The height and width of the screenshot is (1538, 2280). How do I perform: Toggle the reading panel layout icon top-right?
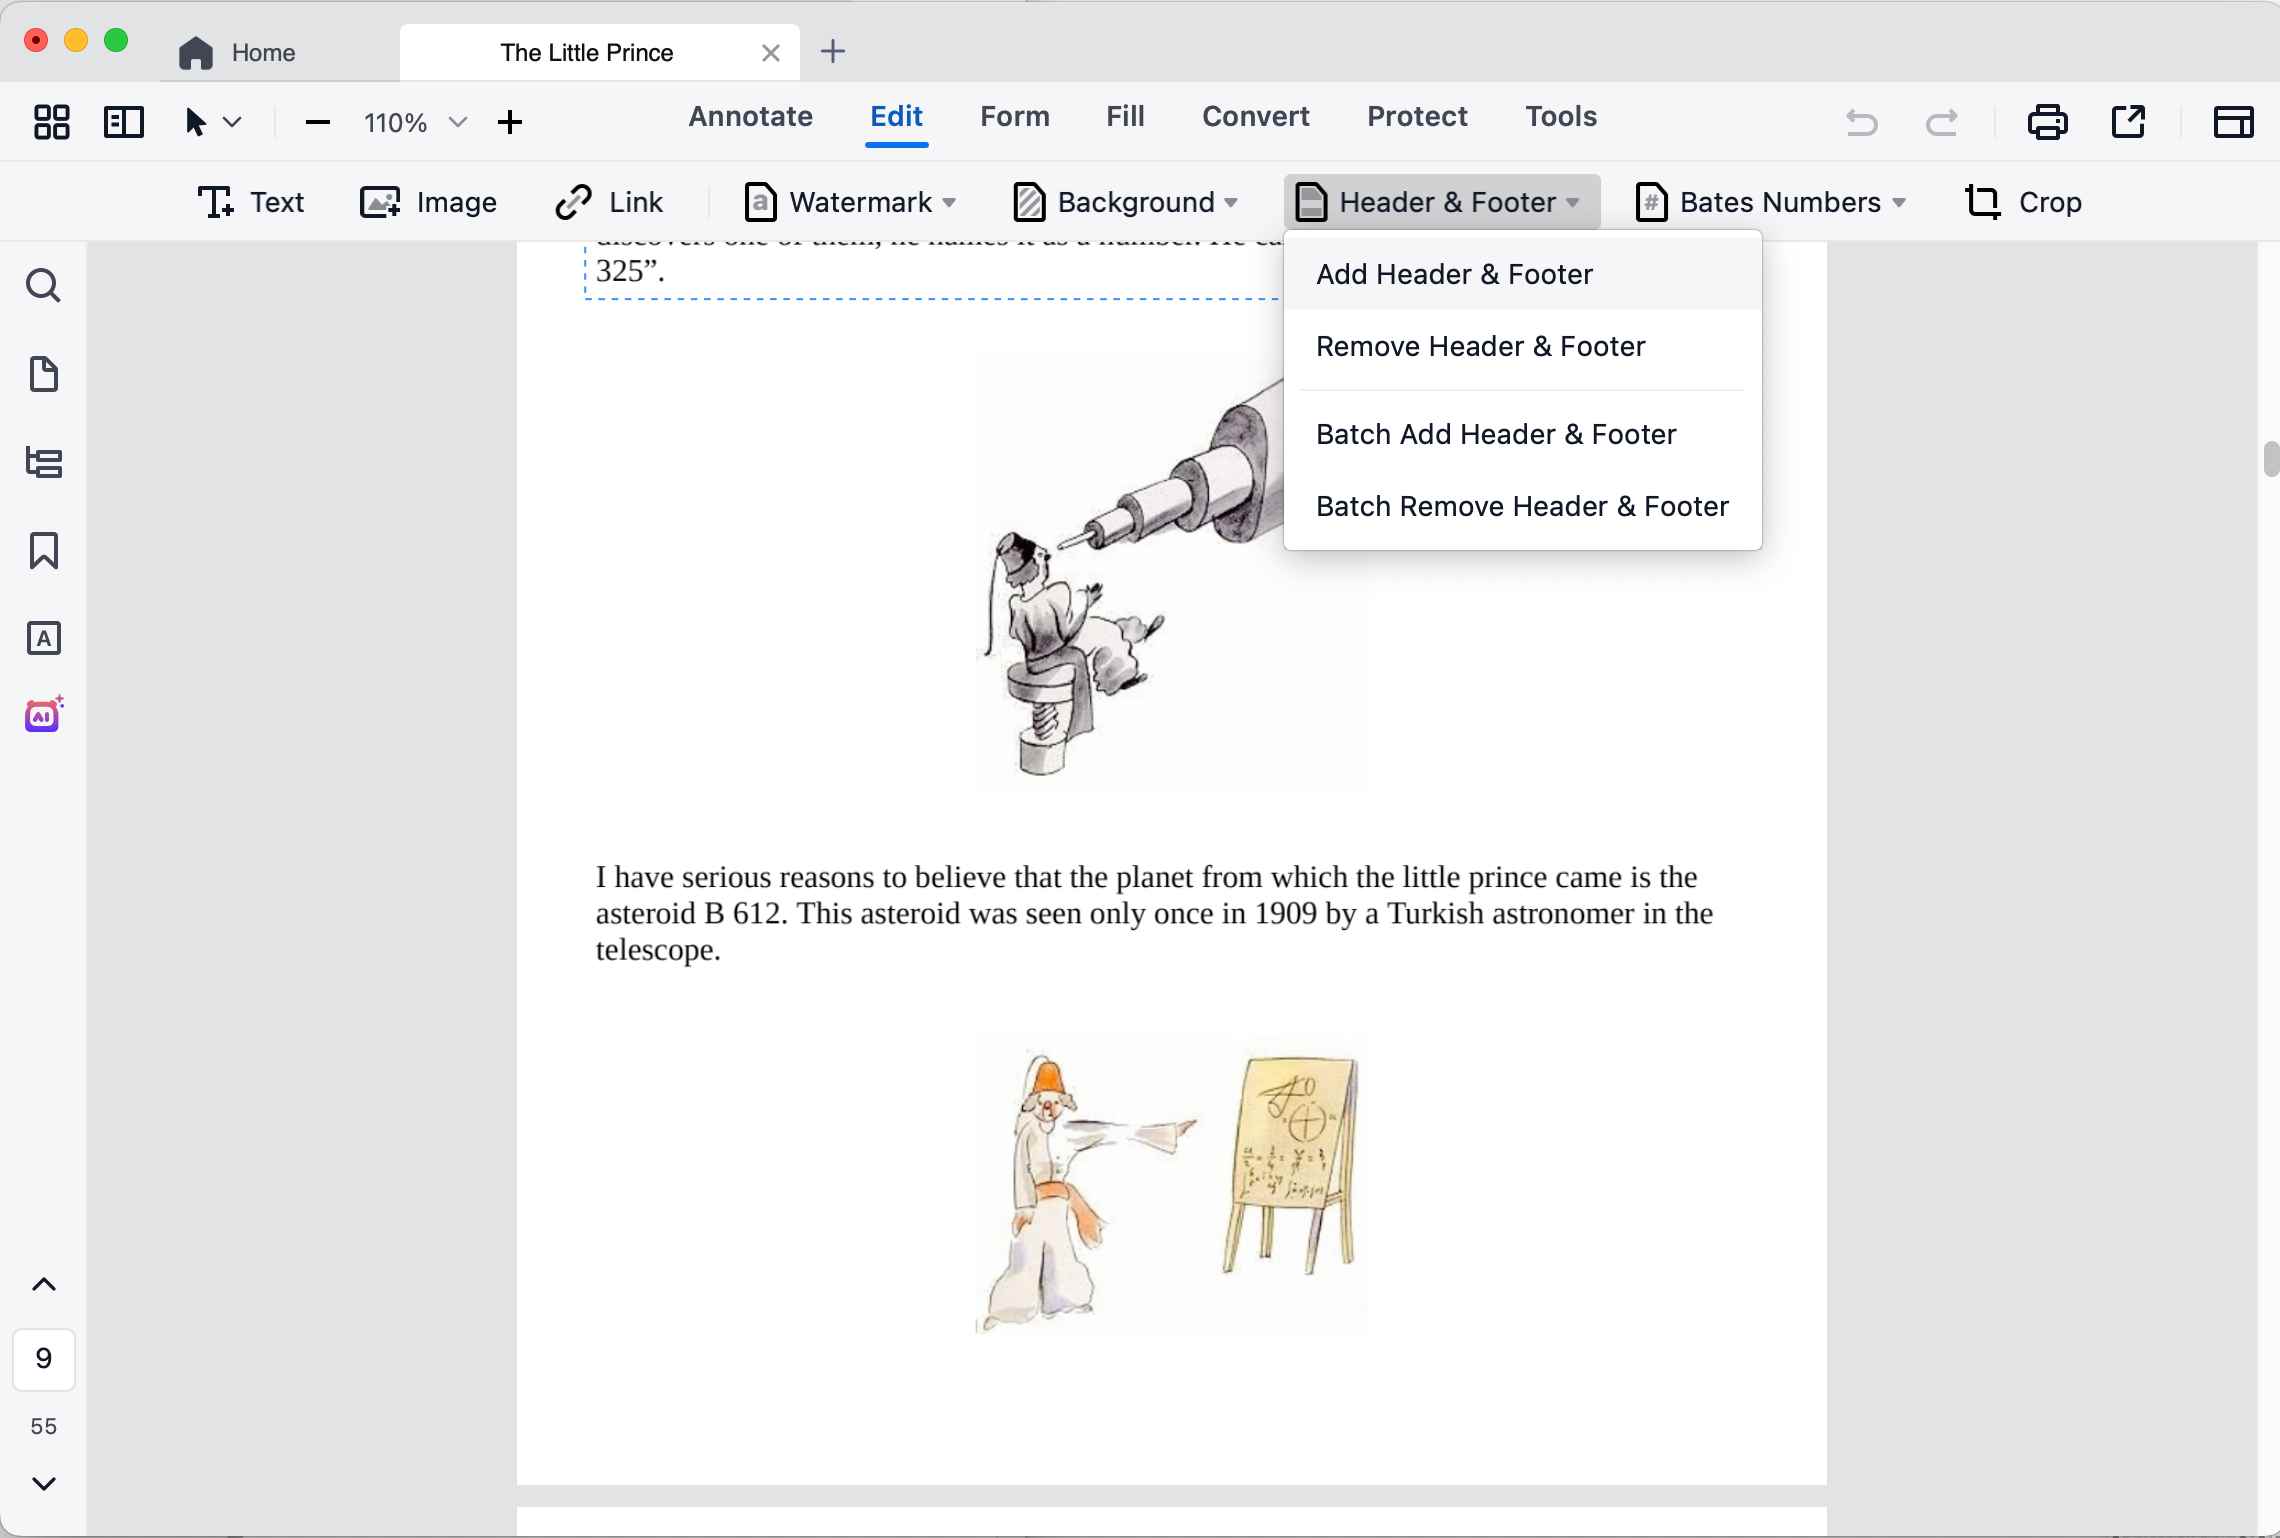click(2233, 121)
